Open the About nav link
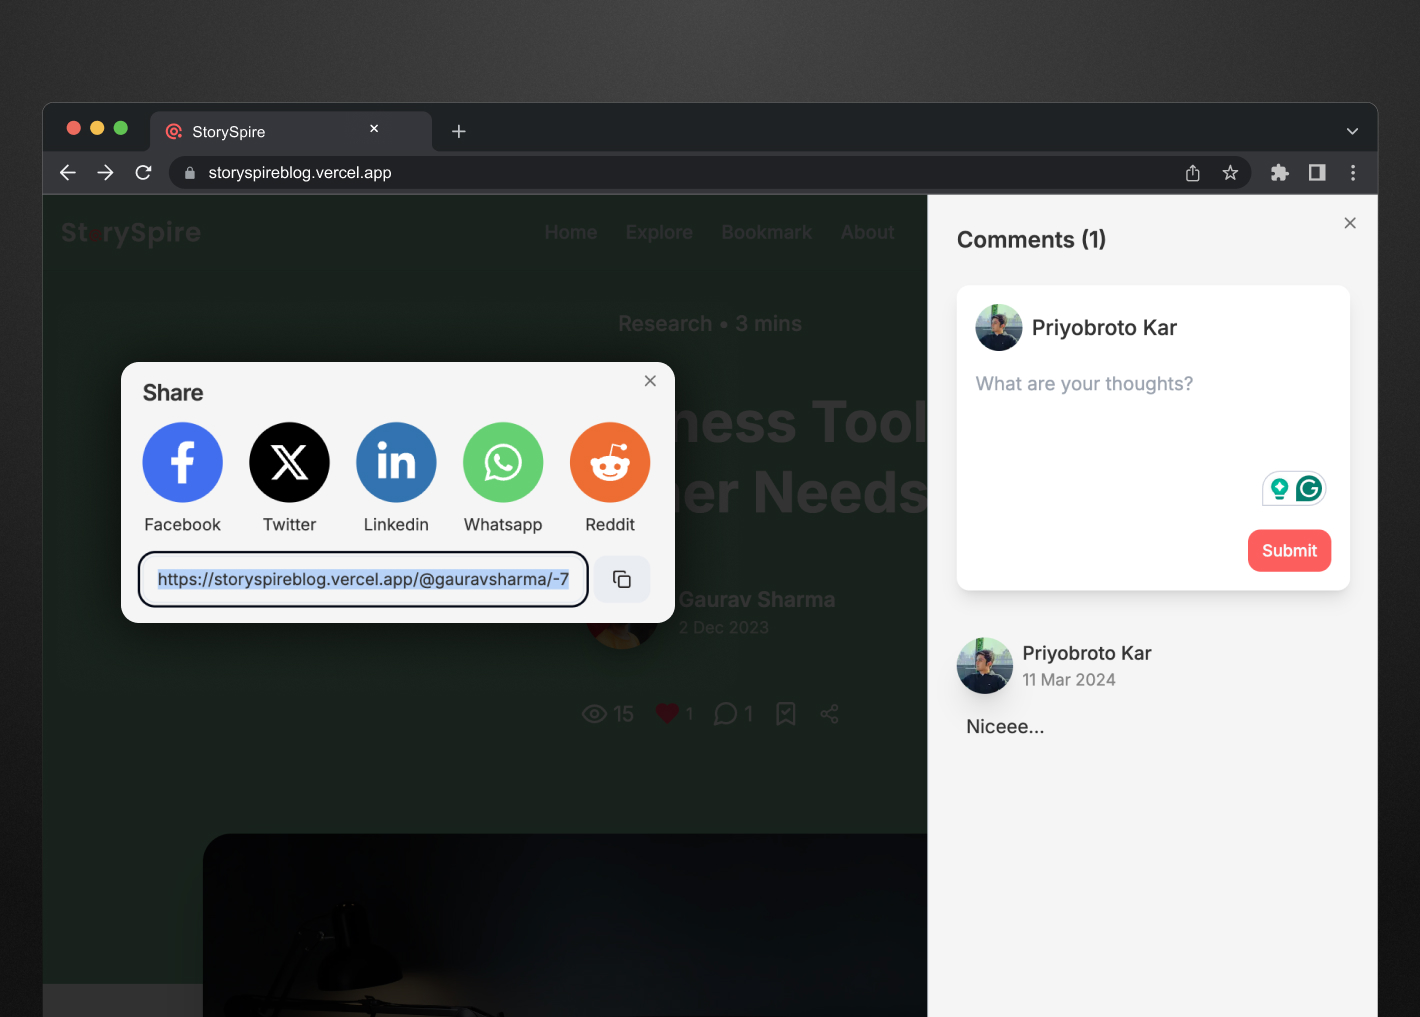Image resolution: width=1420 pixels, height=1017 pixels. [867, 232]
